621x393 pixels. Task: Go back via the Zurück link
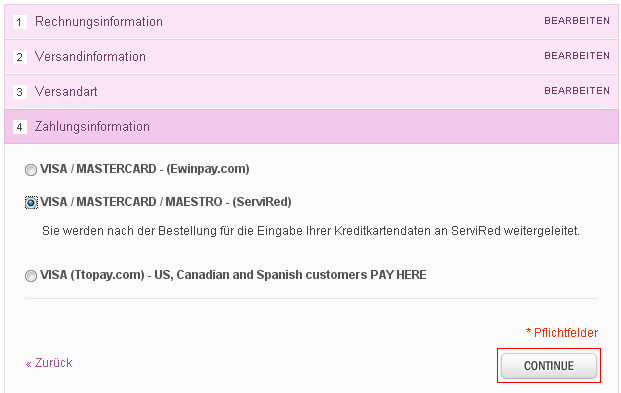click(49, 363)
